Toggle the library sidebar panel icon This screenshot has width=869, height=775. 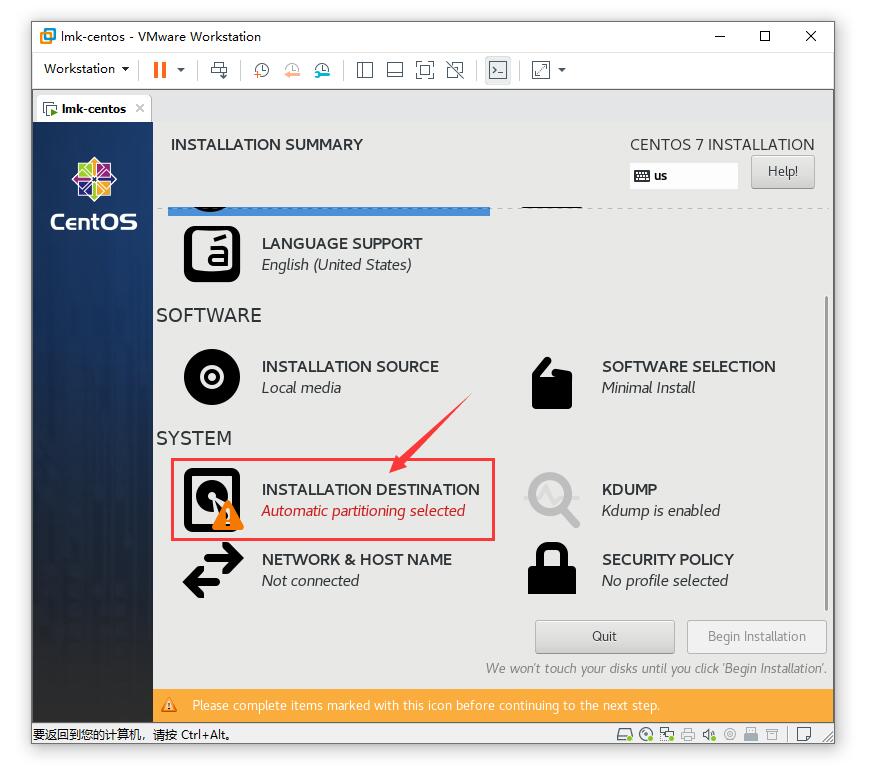point(365,70)
